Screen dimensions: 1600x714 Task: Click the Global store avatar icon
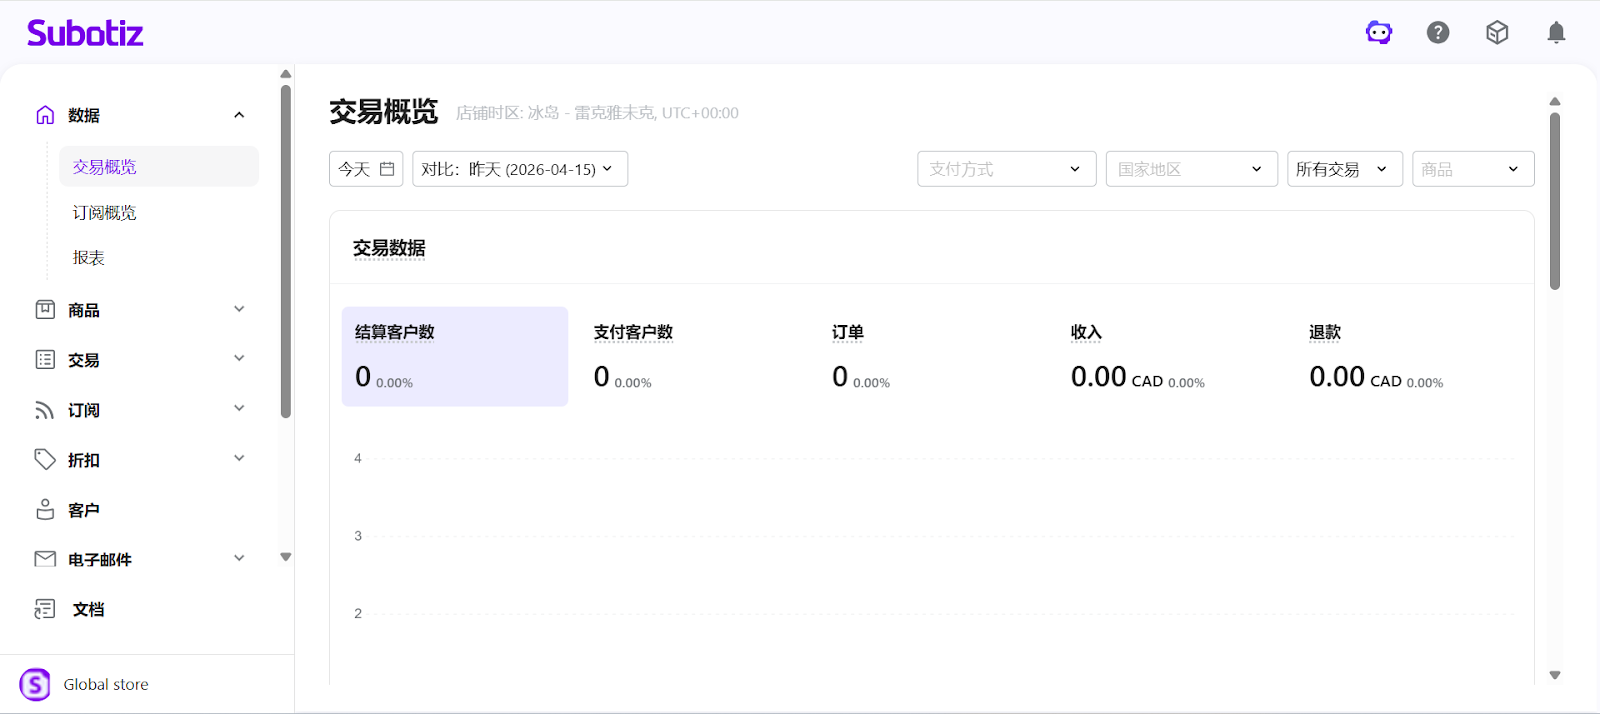pyautogui.click(x=35, y=685)
